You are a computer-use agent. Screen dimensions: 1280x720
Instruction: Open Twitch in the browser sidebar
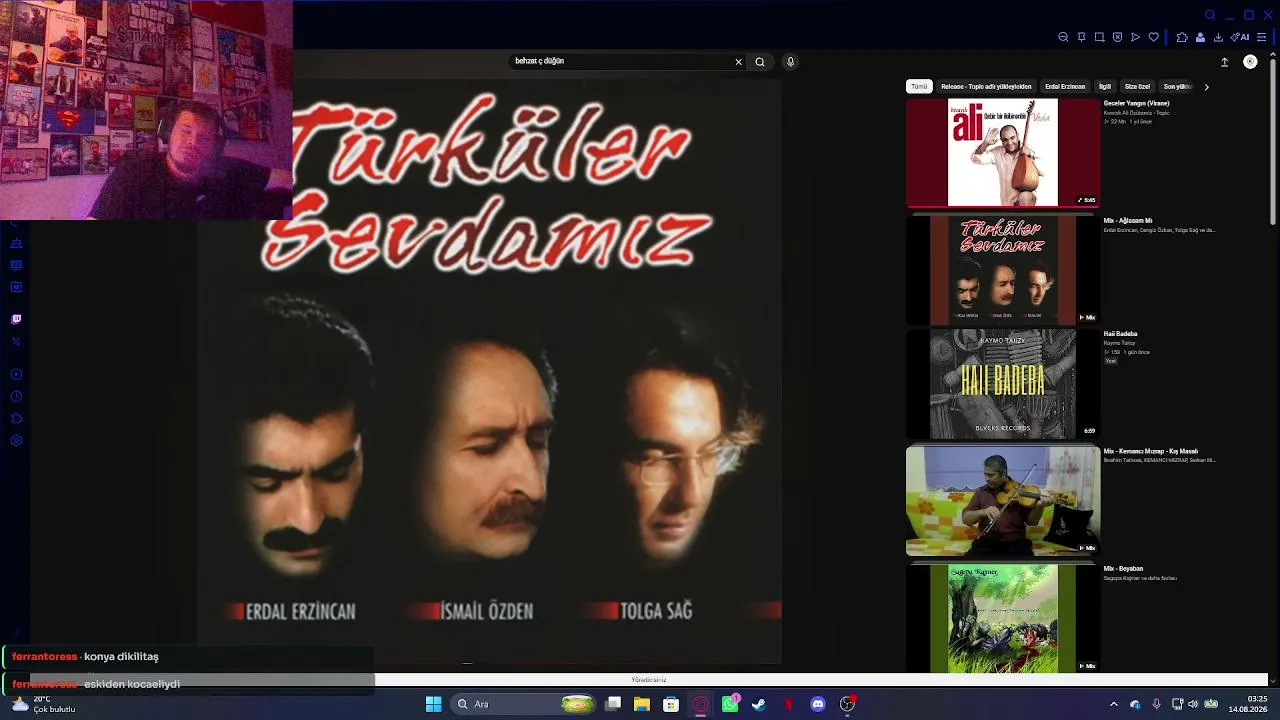tap(16, 320)
